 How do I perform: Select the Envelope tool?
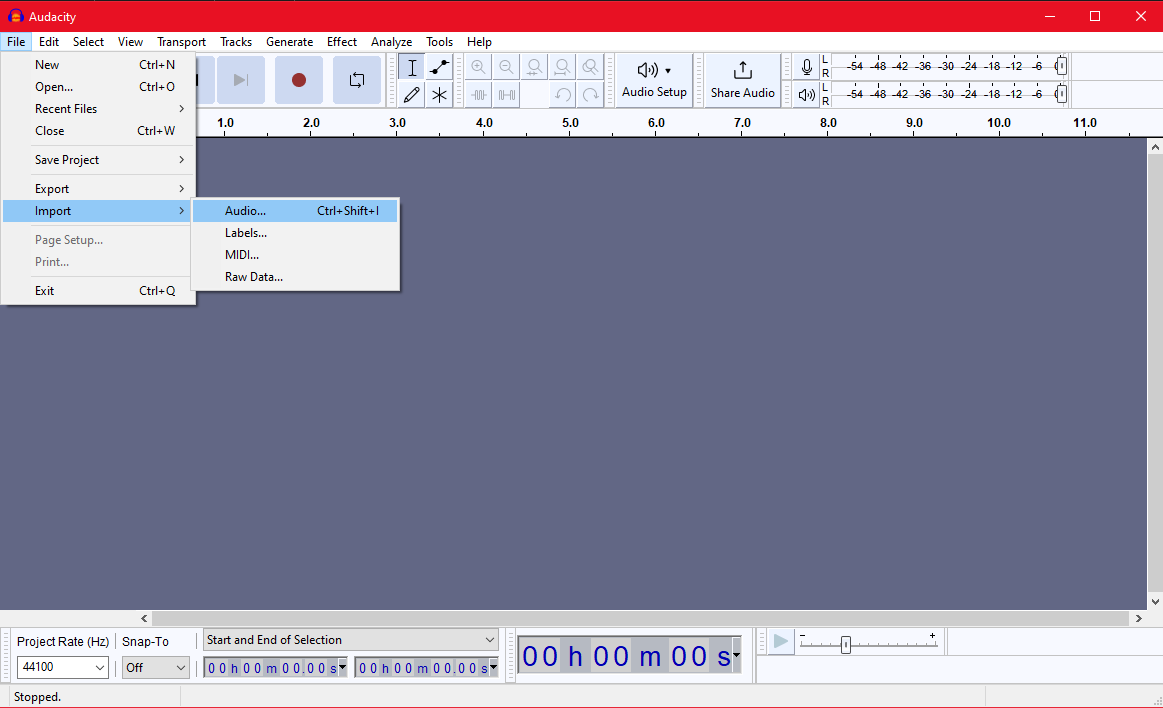coord(440,67)
